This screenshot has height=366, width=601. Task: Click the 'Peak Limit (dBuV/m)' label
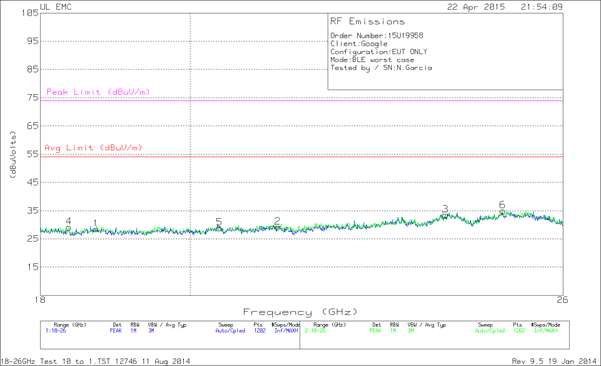coord(98,92)
